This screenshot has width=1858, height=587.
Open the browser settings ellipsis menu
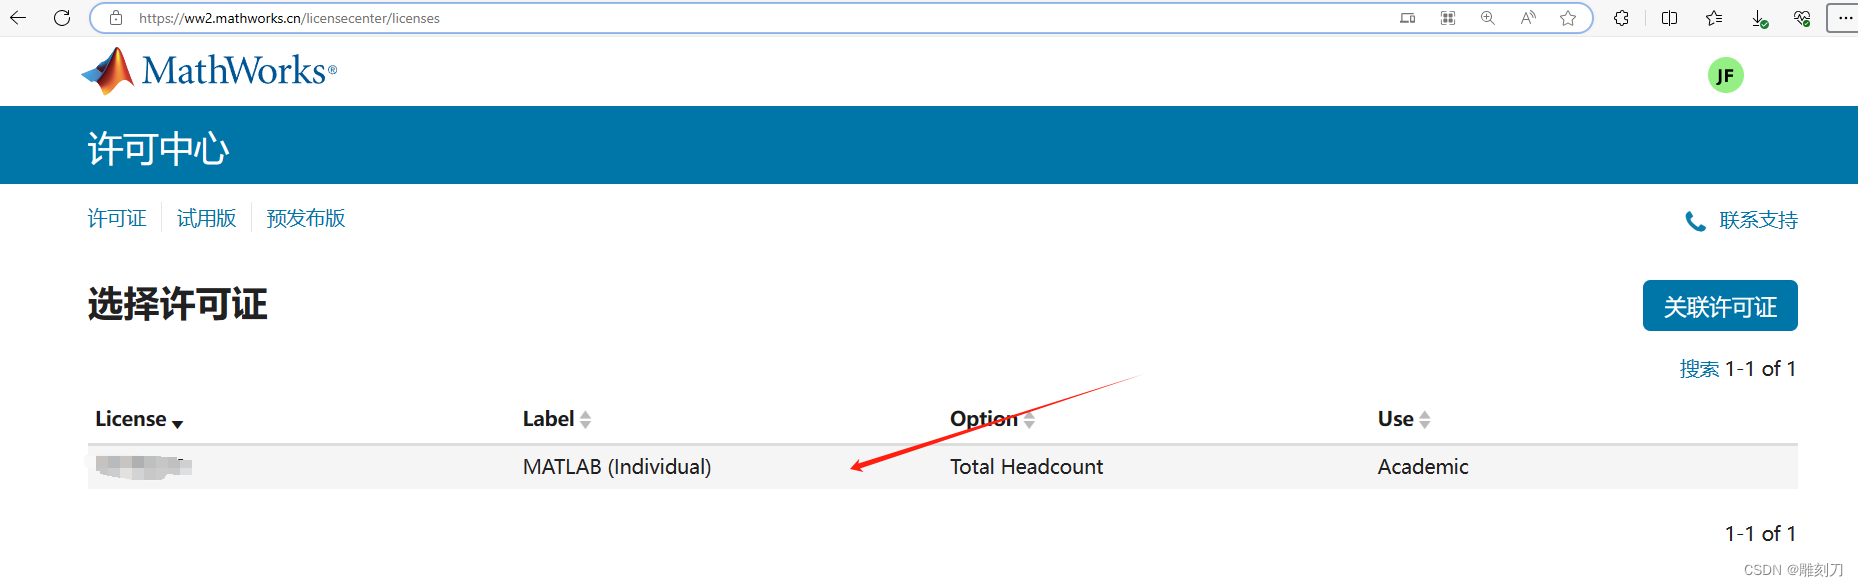[x=1845, y=18]
